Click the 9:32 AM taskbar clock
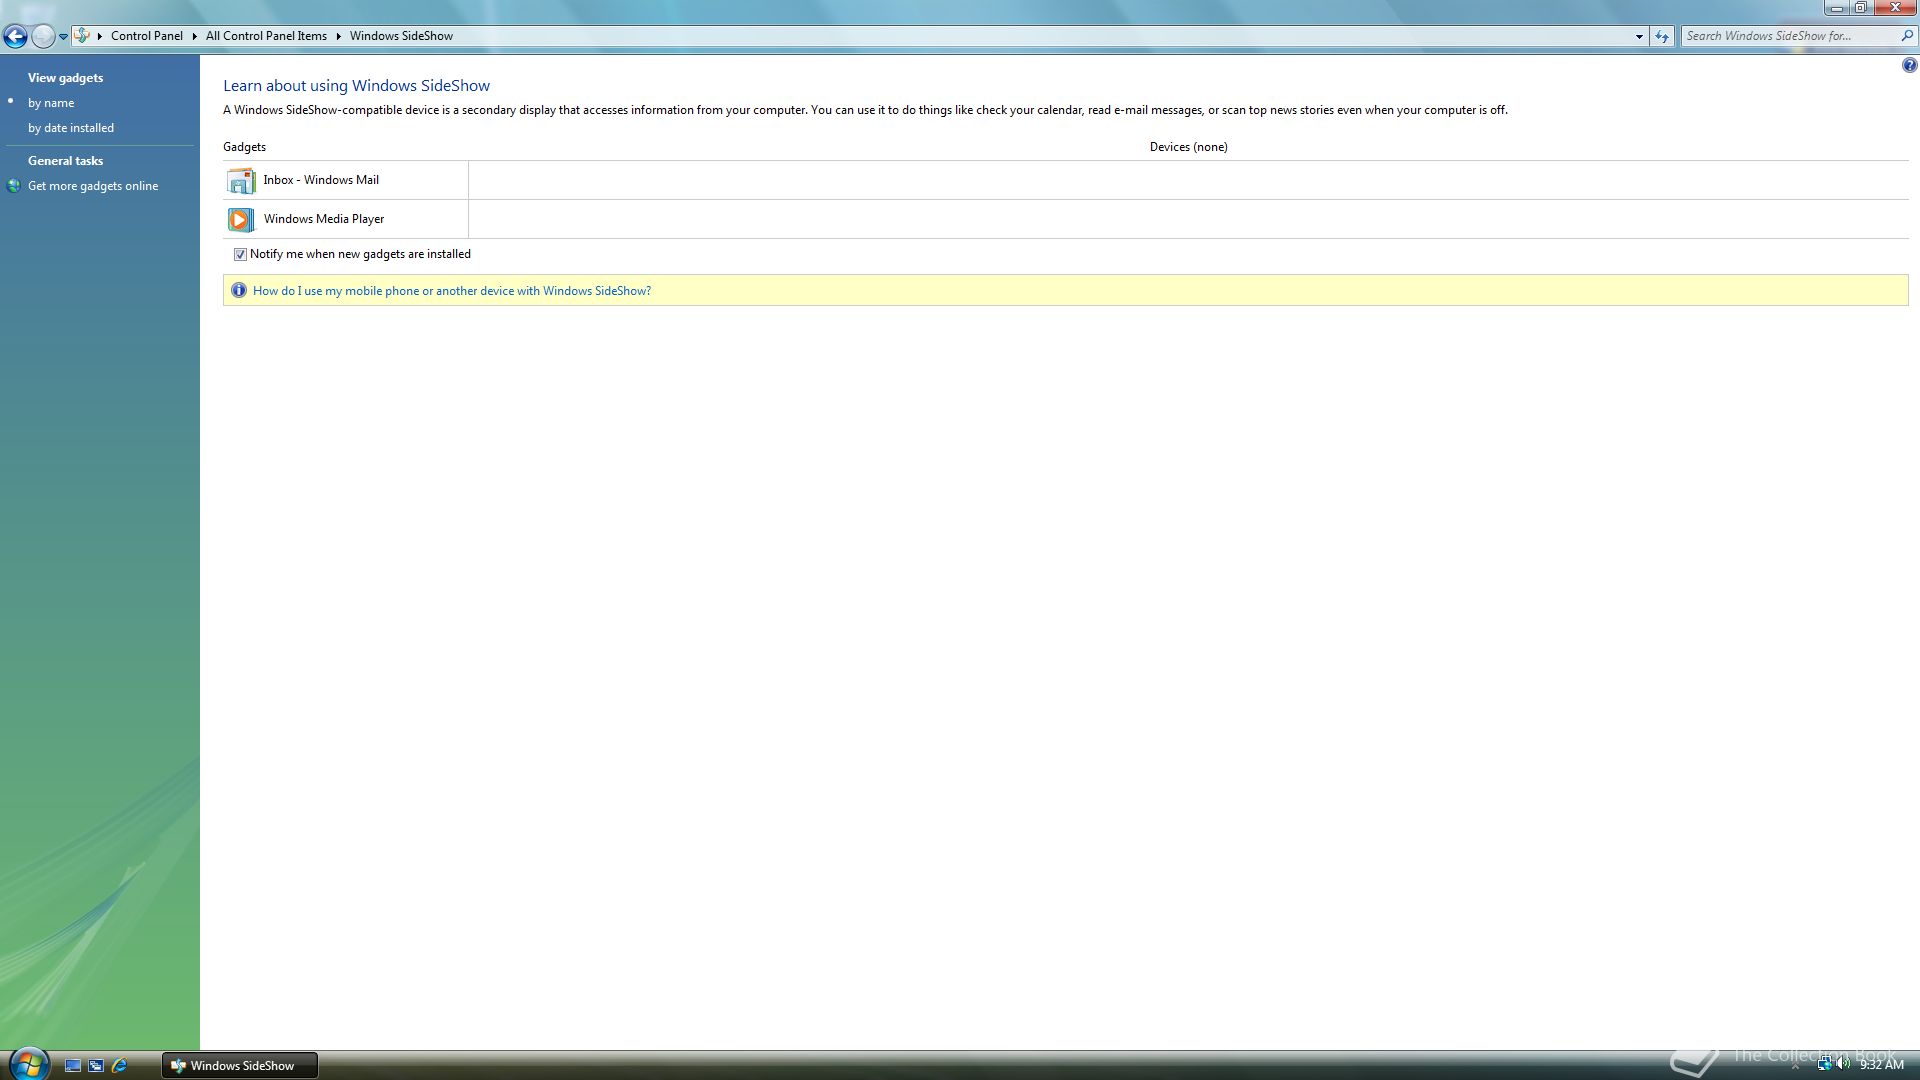The width and height of the screenshot is (1920, 1080). pyautogui.click(x=1881, y=1066)
